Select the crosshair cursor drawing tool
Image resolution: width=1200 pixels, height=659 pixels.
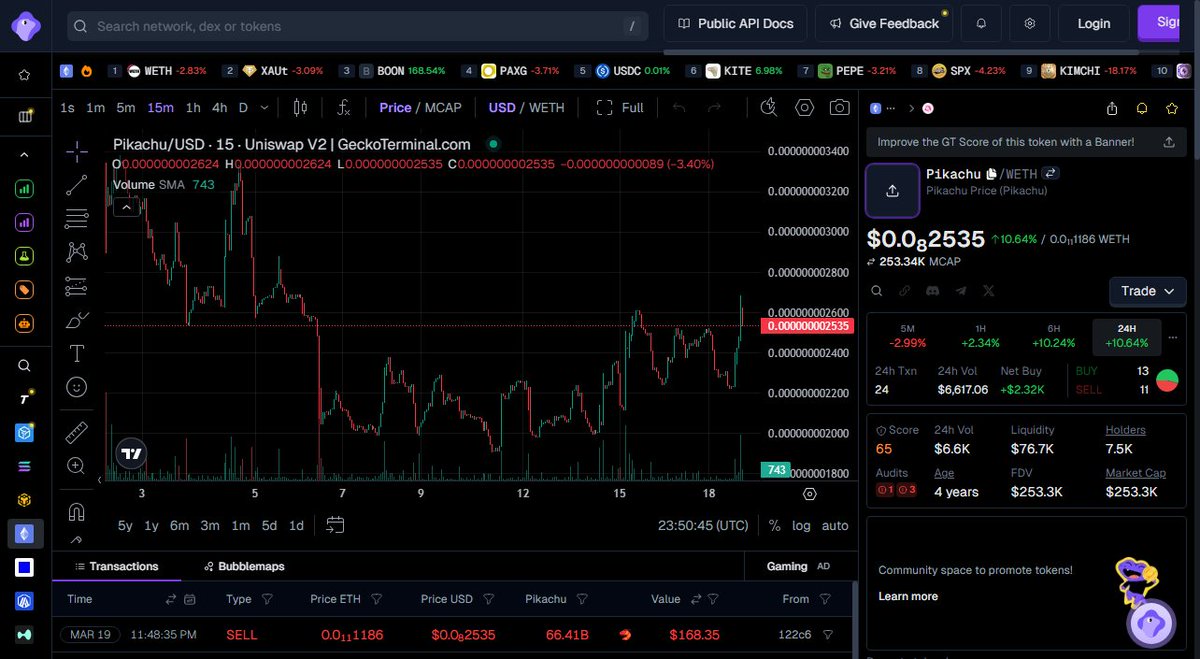tap(77, 151)
